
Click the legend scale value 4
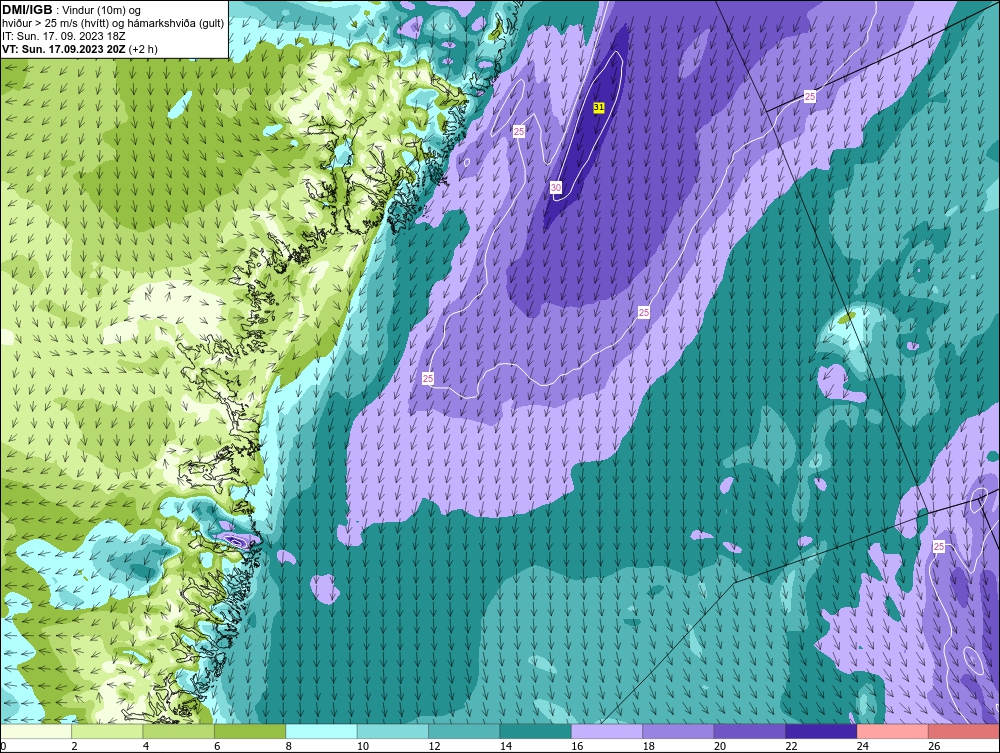(x=146, y=746)
